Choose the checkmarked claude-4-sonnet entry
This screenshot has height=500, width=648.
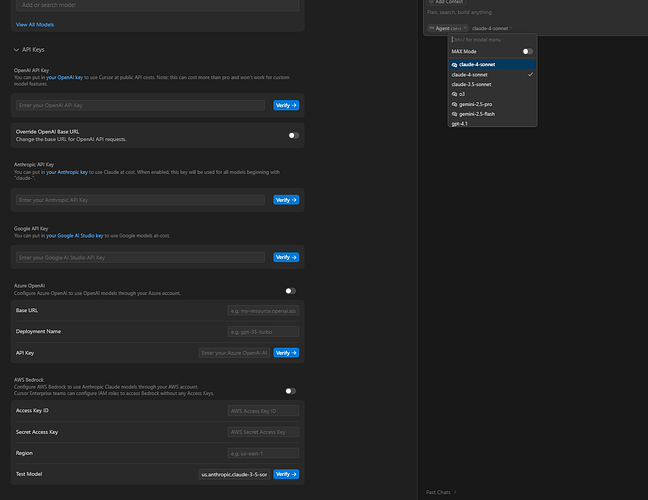point(493,75)
